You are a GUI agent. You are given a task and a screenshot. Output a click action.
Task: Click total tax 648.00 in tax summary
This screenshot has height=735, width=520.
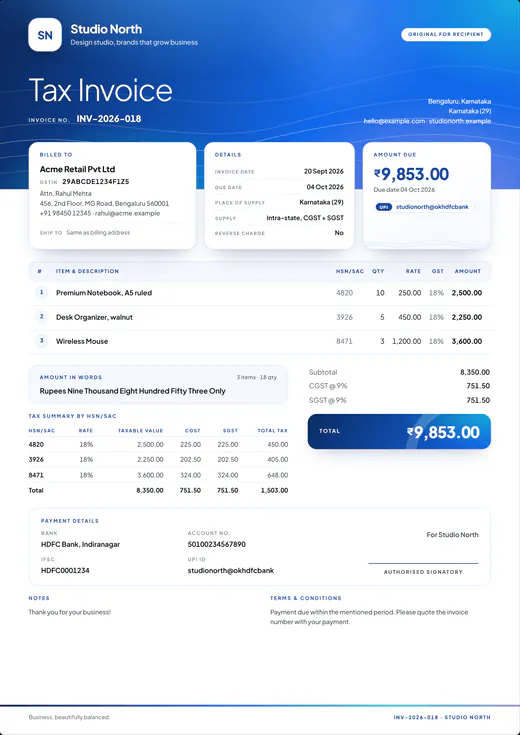278,475
